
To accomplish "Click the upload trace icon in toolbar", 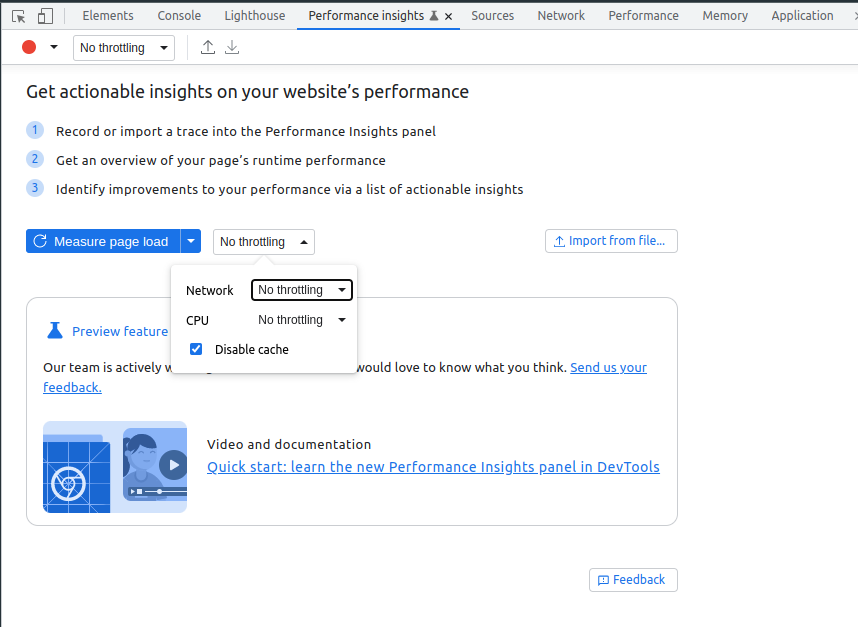I will tap(208, 48).
